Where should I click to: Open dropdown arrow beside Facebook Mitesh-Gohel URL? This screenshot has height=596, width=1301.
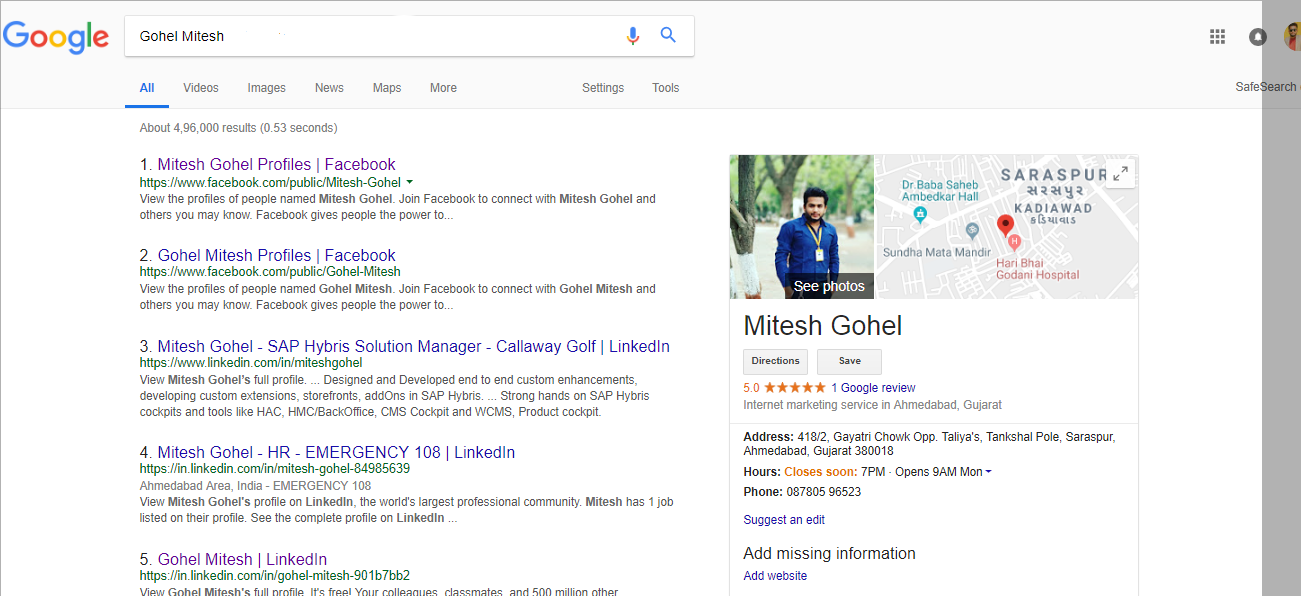(x=409, y=183)
